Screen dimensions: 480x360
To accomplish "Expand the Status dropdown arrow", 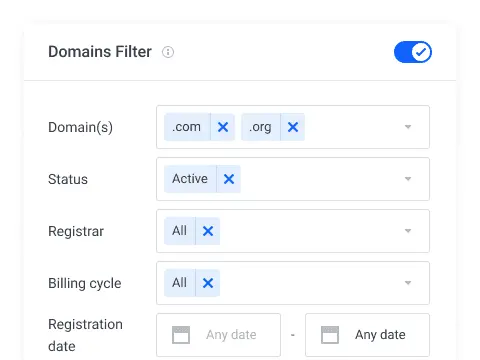I will [x=408, y=179].
